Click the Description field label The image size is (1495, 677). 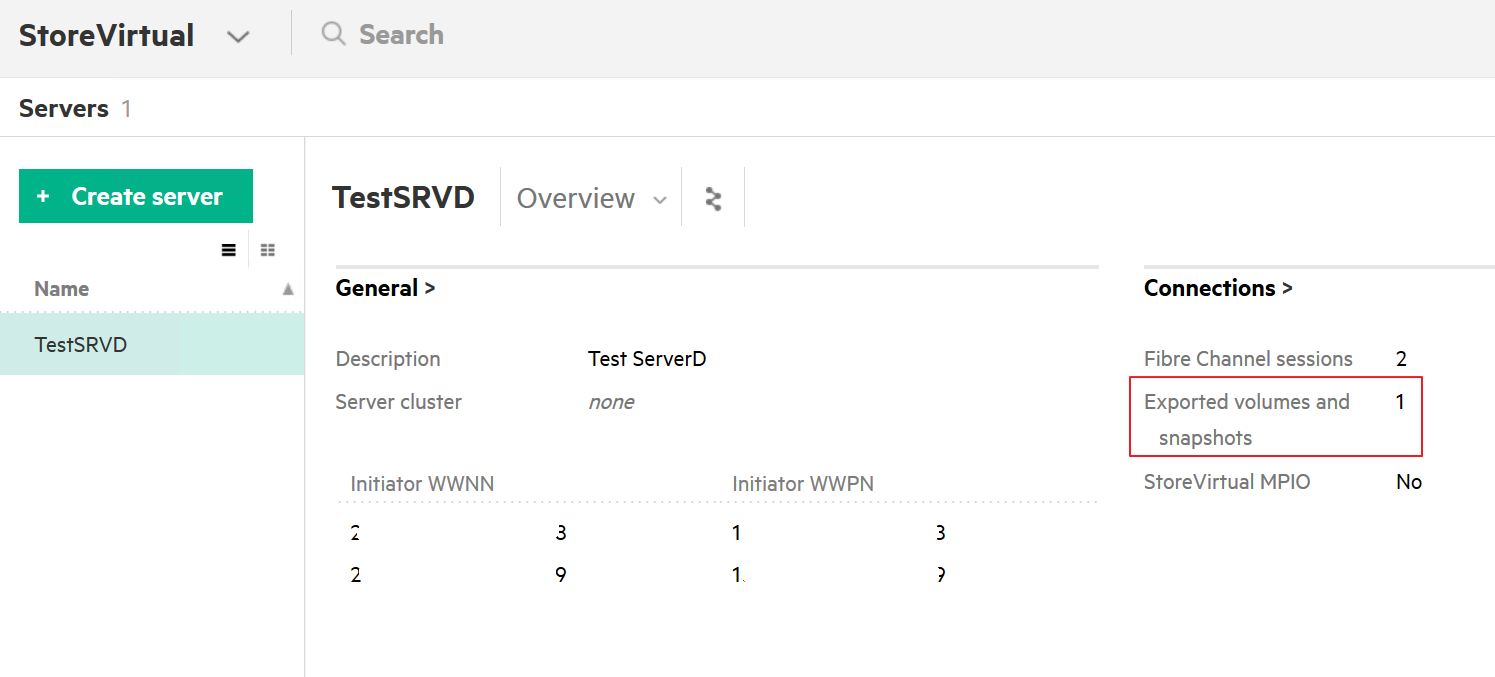tap(388, 359)
